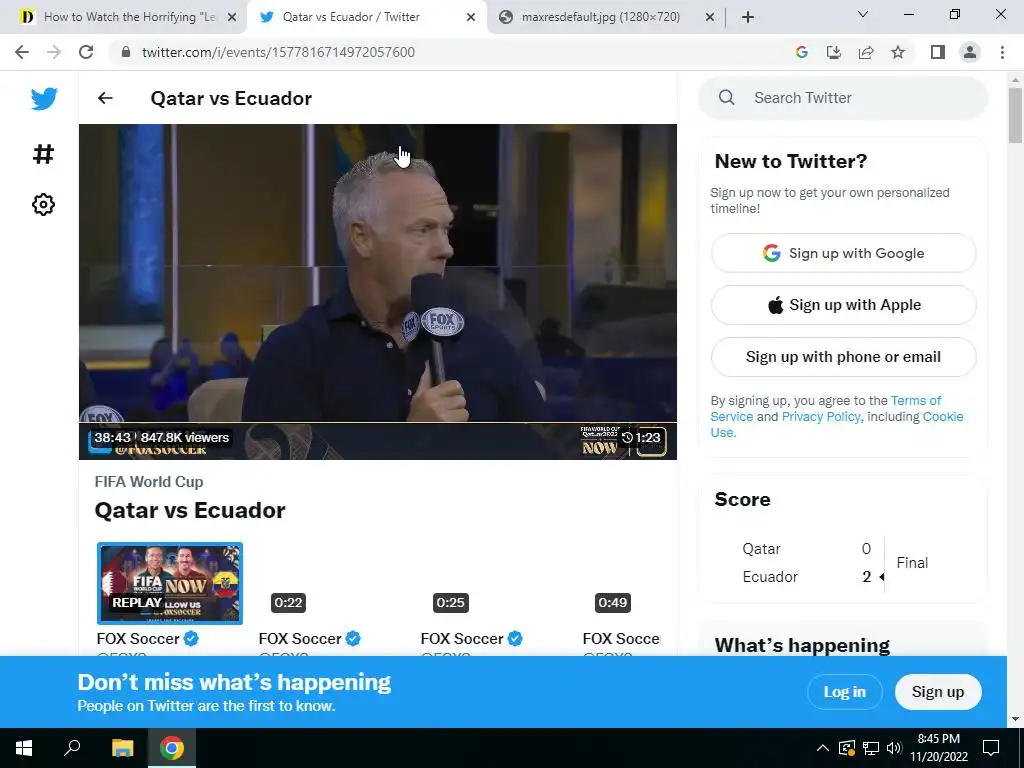Click the magnifier icon in Search Twitter
Screen dimensions: 1024x768
(726, 97)
